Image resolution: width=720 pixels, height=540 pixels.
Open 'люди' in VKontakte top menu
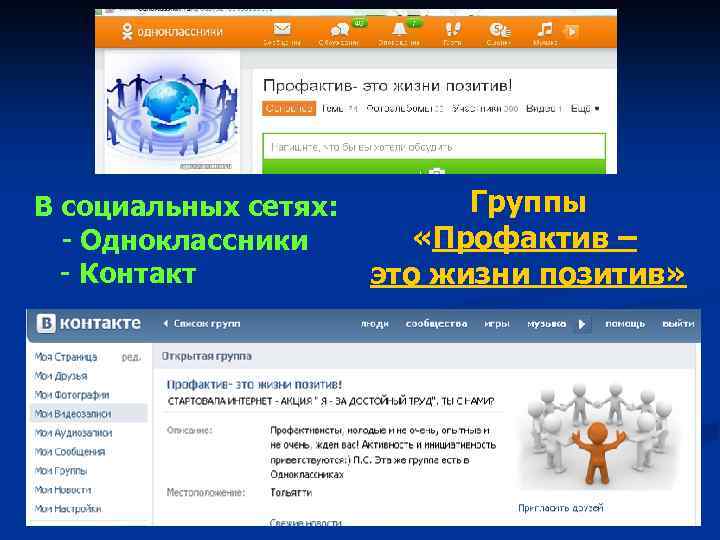[375, 324]
